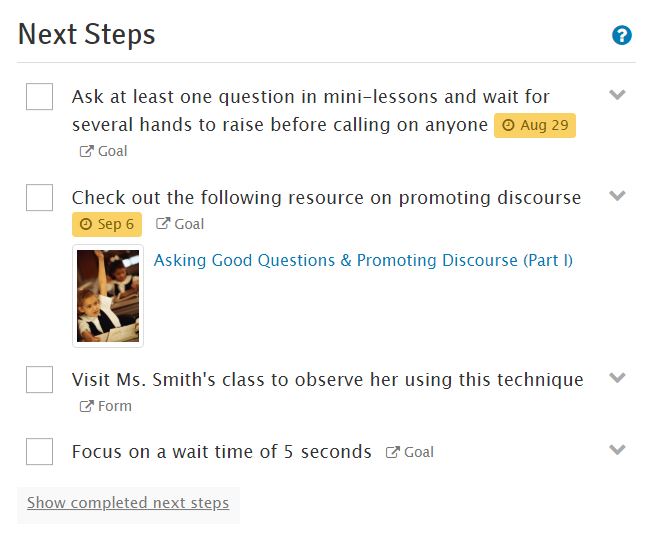This screenshot has width=651, height=545.
Task: Click the Goal link icon beside Sep 6
Action: [x=163, y=224]
